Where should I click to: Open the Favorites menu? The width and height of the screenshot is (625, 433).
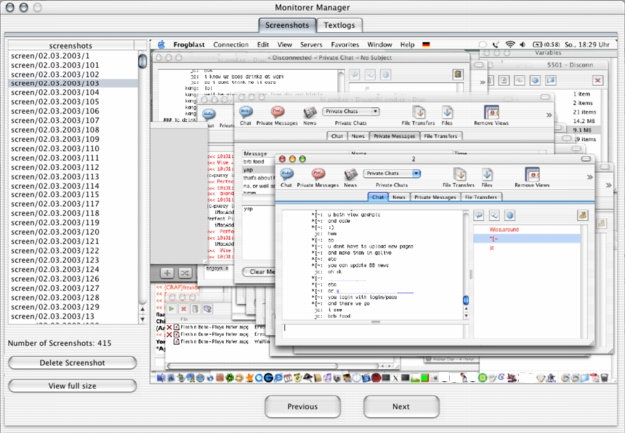point(345,45)
